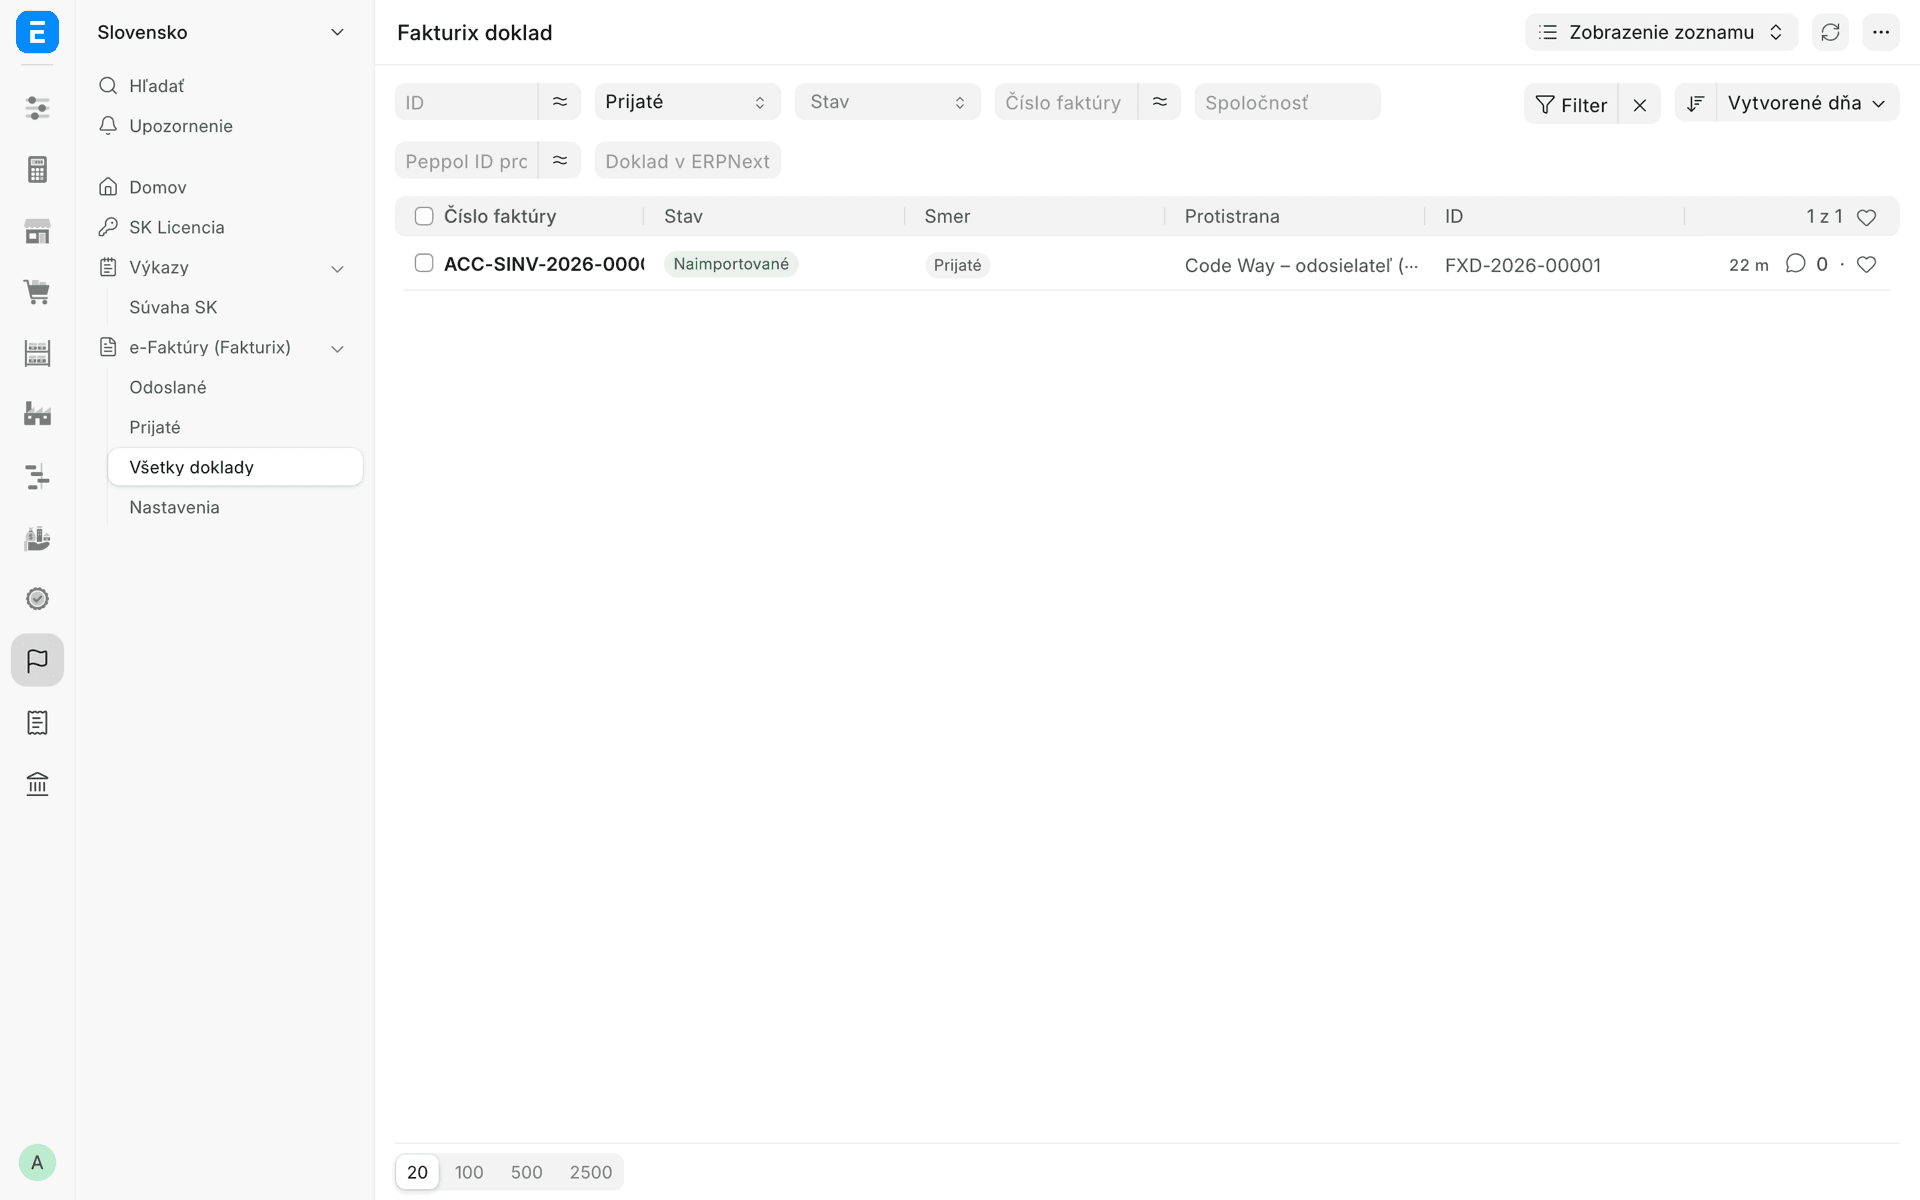This screenshot has width=1920, height=1200.
Task: Open the Filter button
Action: coord(1571,104)
